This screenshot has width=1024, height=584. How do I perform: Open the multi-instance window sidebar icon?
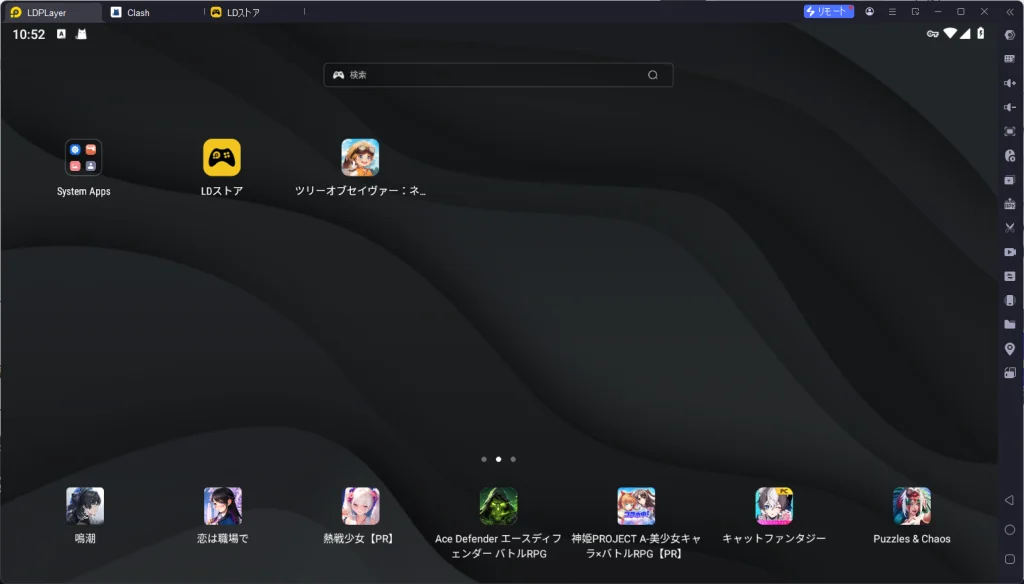1010,180
